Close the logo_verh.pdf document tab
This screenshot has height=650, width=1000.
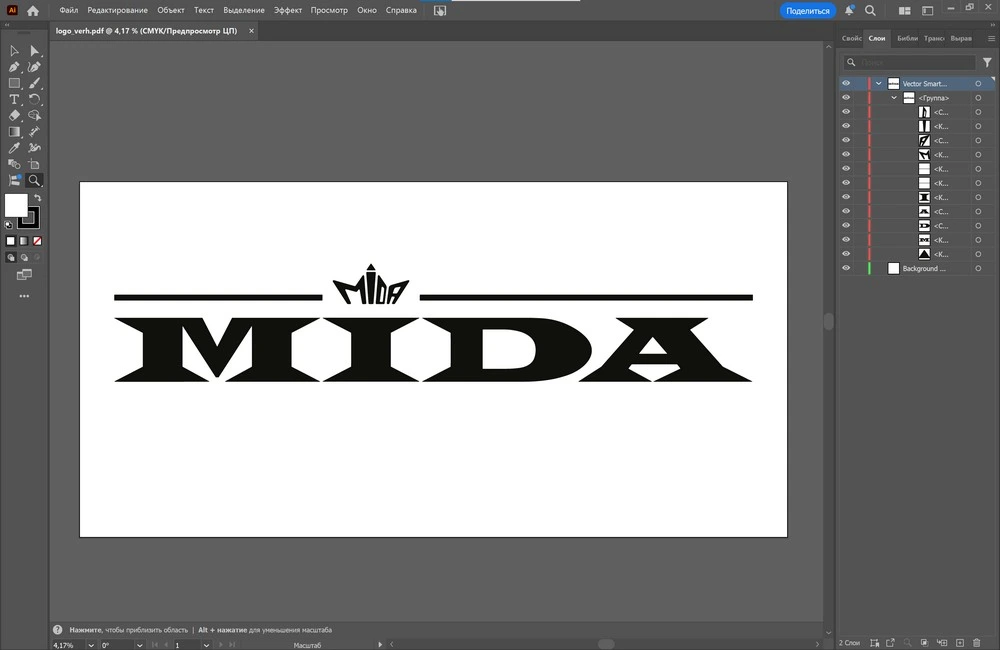(251, 31)
